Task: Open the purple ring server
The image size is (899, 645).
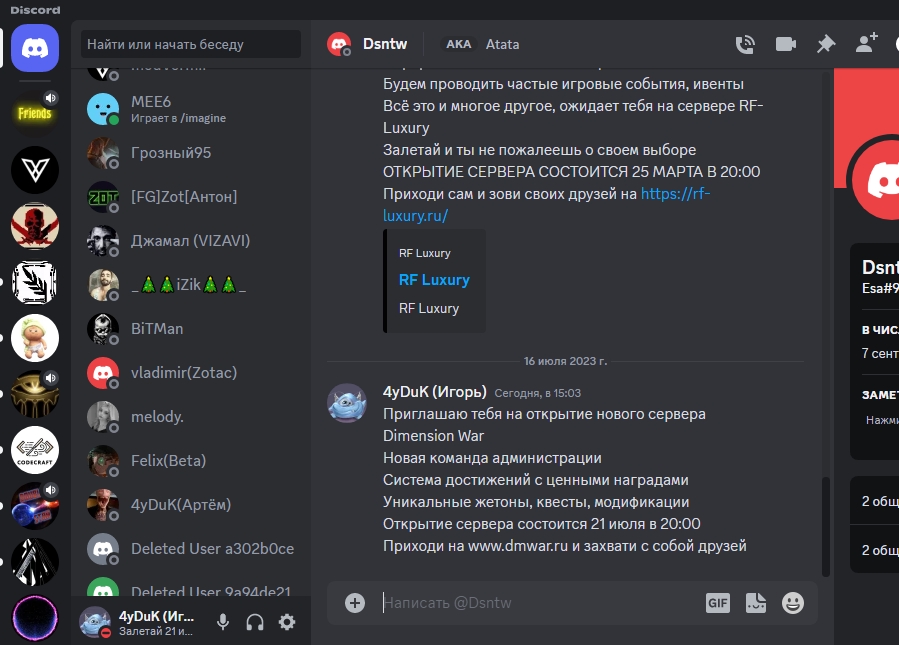Action: coord(35,618)
